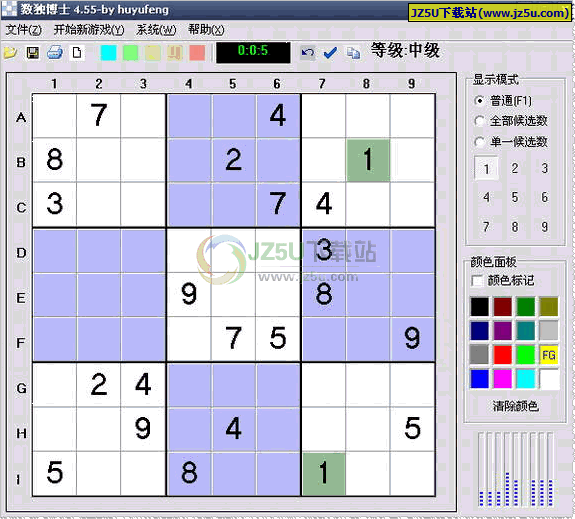This screenshot has height=519, width=575.
Task: Create a new blank puzzle page icon
Action: tap(77, 53)
